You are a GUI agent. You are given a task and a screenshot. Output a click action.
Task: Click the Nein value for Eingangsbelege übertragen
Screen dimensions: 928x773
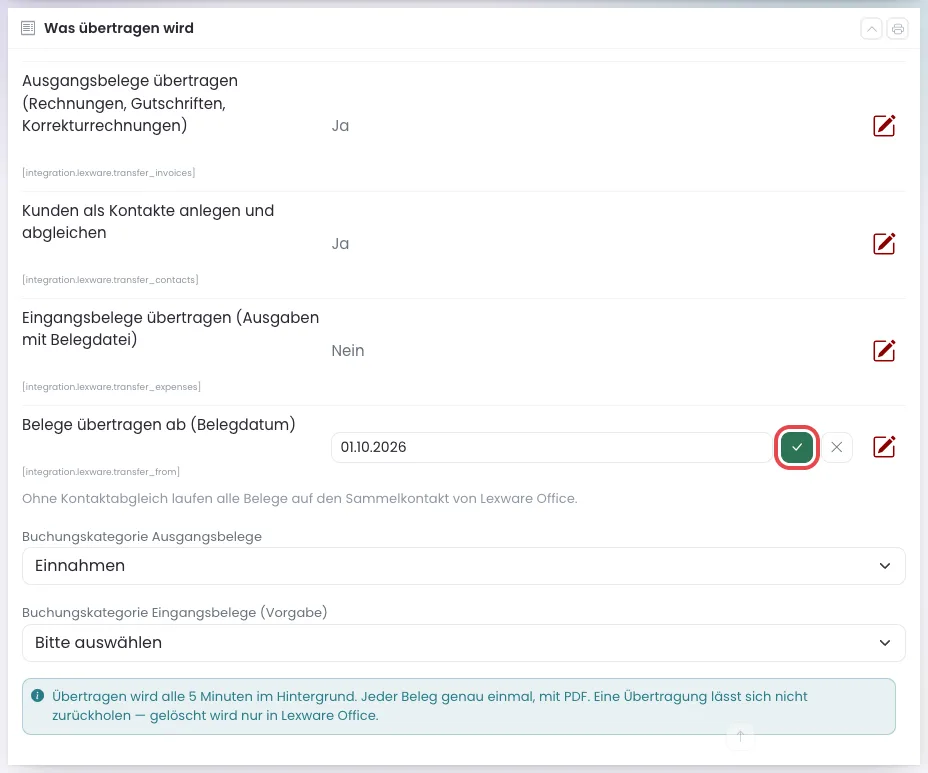(348, 350)
